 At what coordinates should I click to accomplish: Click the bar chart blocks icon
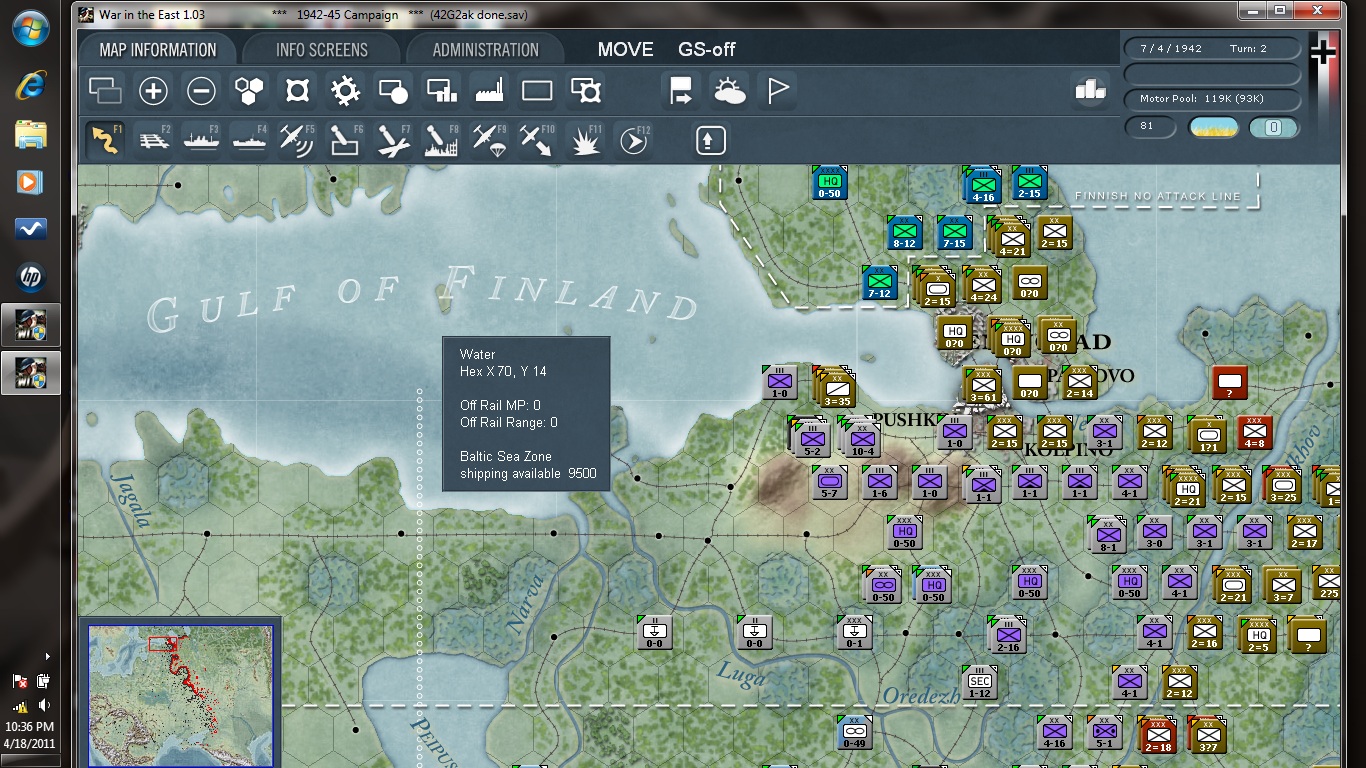pos(1091,90)
